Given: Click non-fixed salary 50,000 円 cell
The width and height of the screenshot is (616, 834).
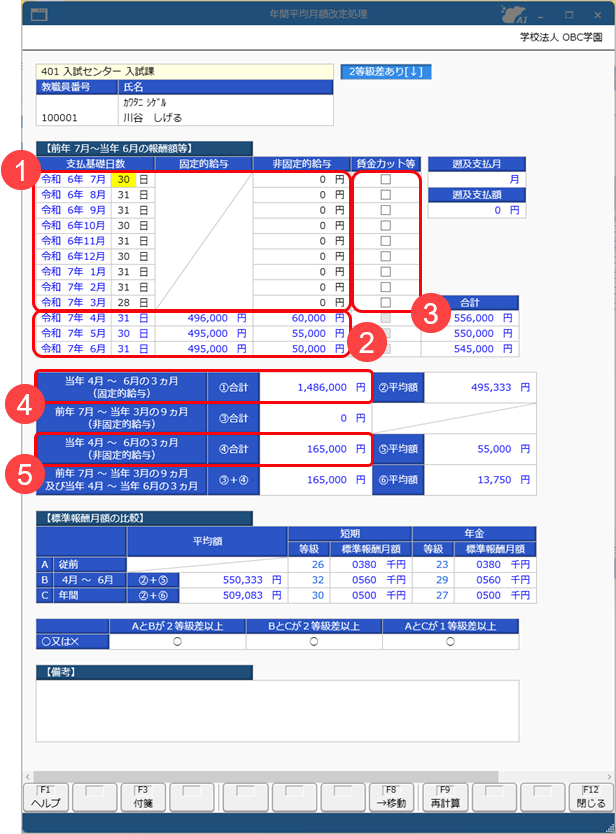Looking at the screenshot, I should [302, 349].
